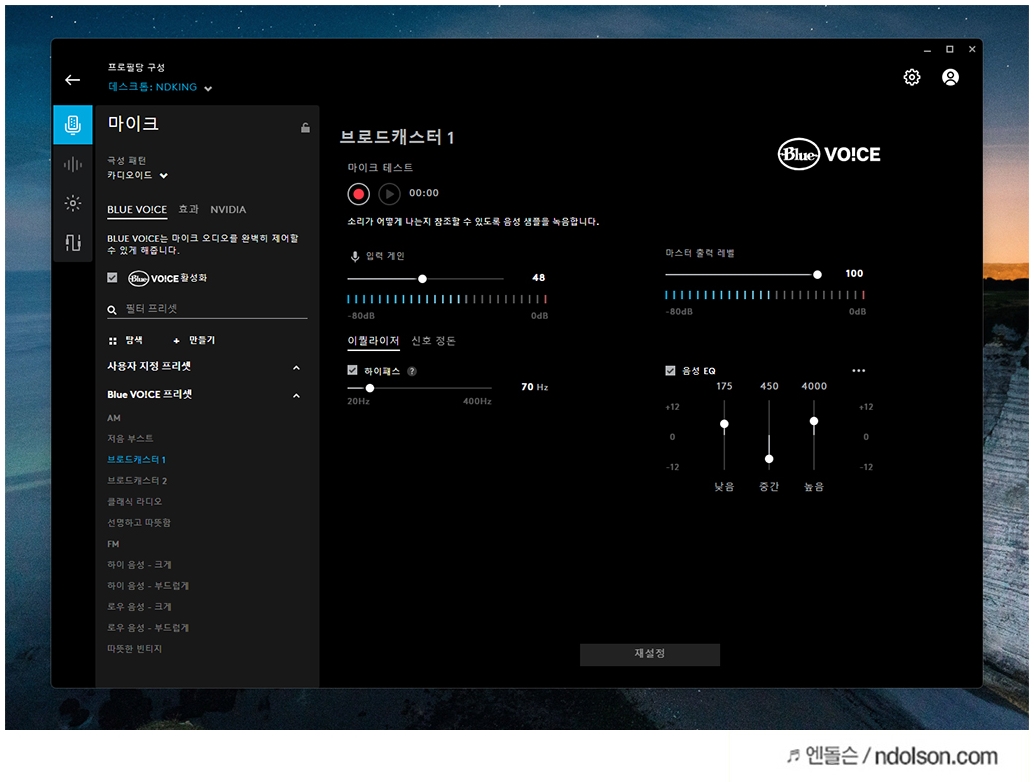Open the lighting sidebar tab

pyautogui.click(x=73, y=203)
